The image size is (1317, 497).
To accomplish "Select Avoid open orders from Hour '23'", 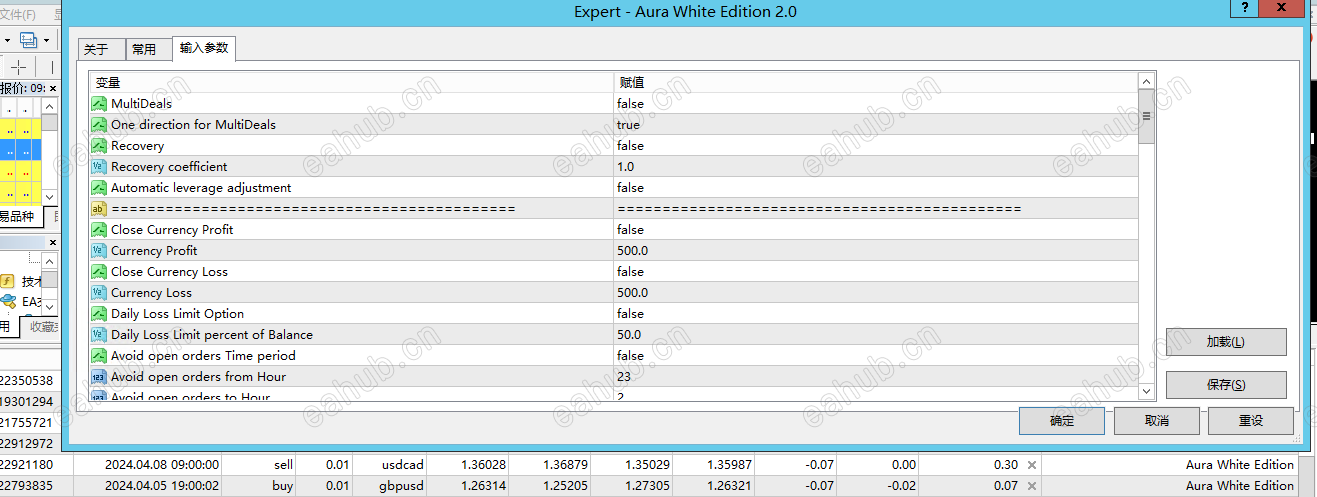I will click(624, 377).
